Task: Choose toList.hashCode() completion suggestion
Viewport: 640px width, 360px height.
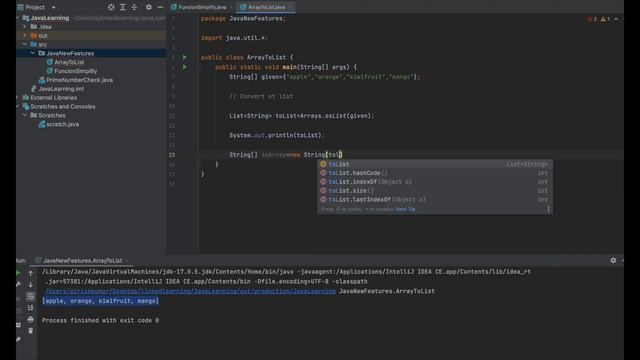Action: (x=435, y=173)
